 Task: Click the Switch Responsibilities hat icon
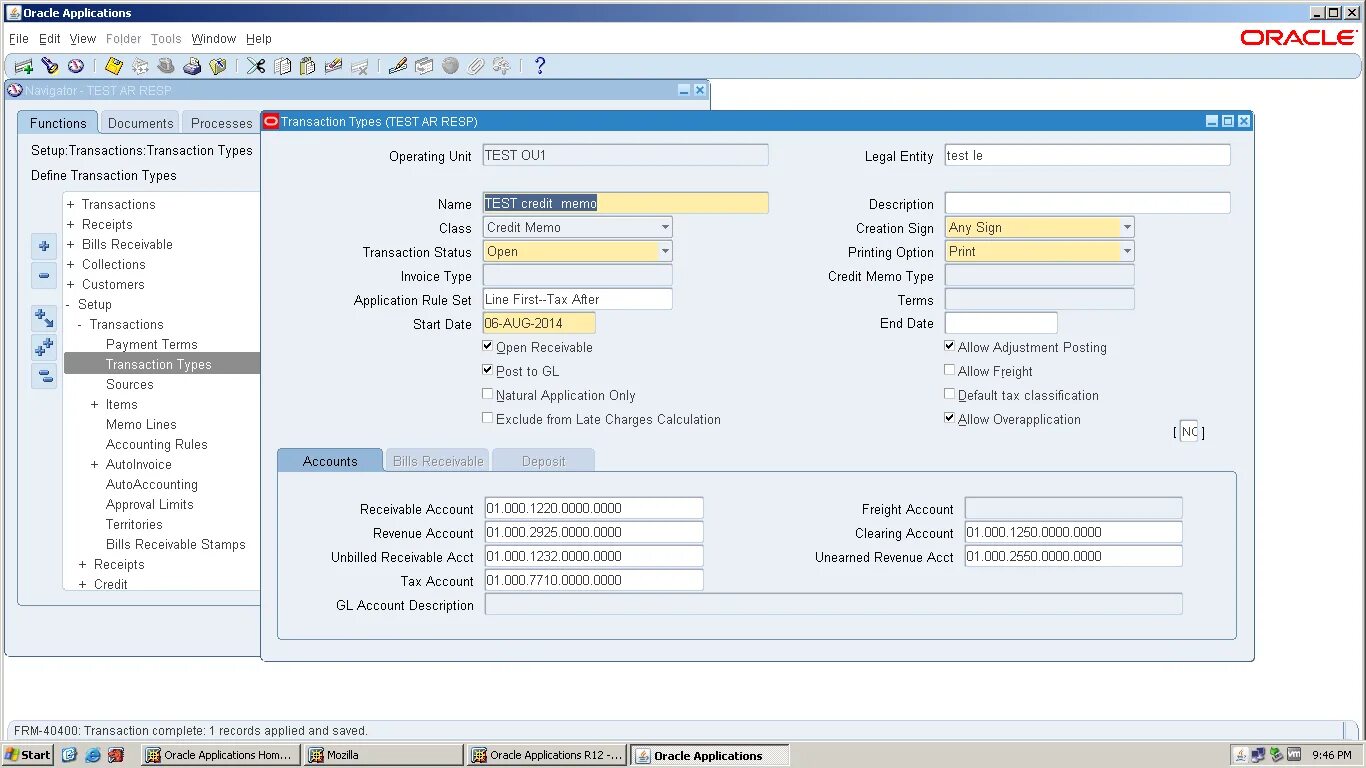(166, 66)
